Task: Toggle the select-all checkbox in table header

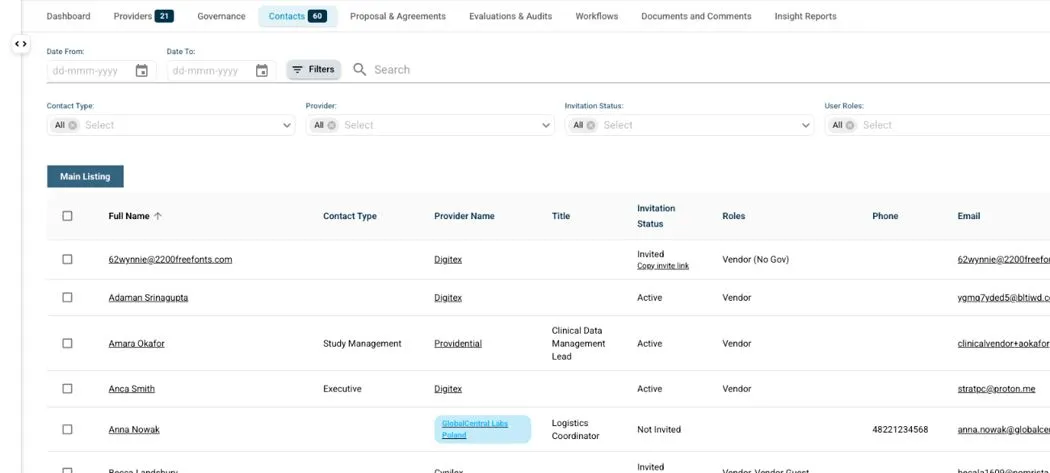Action: click(x=67, y=216)
